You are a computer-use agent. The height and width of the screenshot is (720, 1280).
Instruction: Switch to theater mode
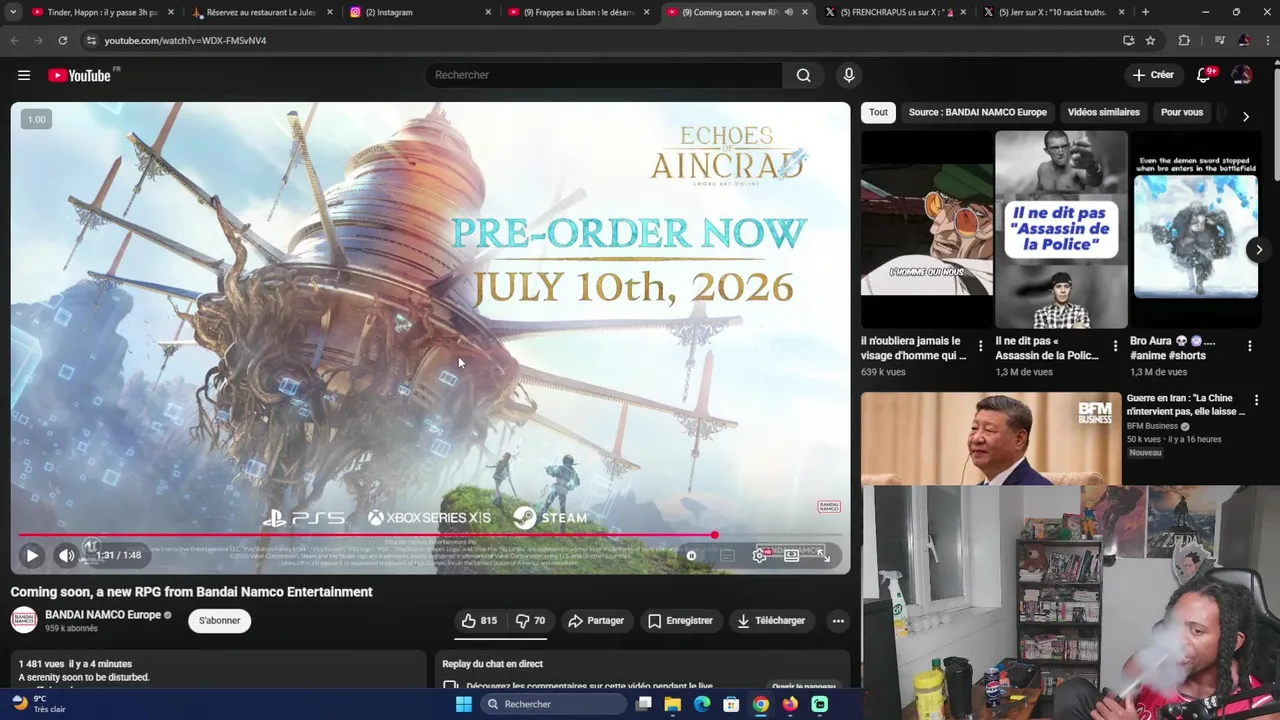click(x=791, y=556)
